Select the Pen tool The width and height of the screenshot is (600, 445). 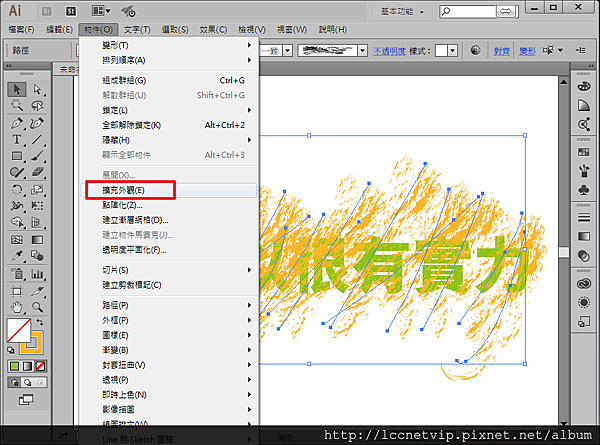coord(17,123)
